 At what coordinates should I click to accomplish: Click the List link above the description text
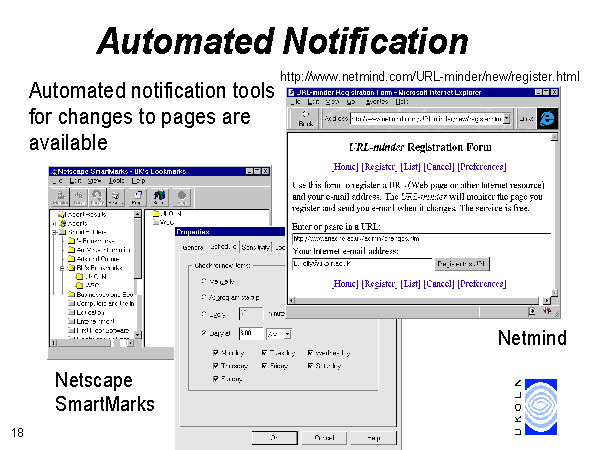410,167
